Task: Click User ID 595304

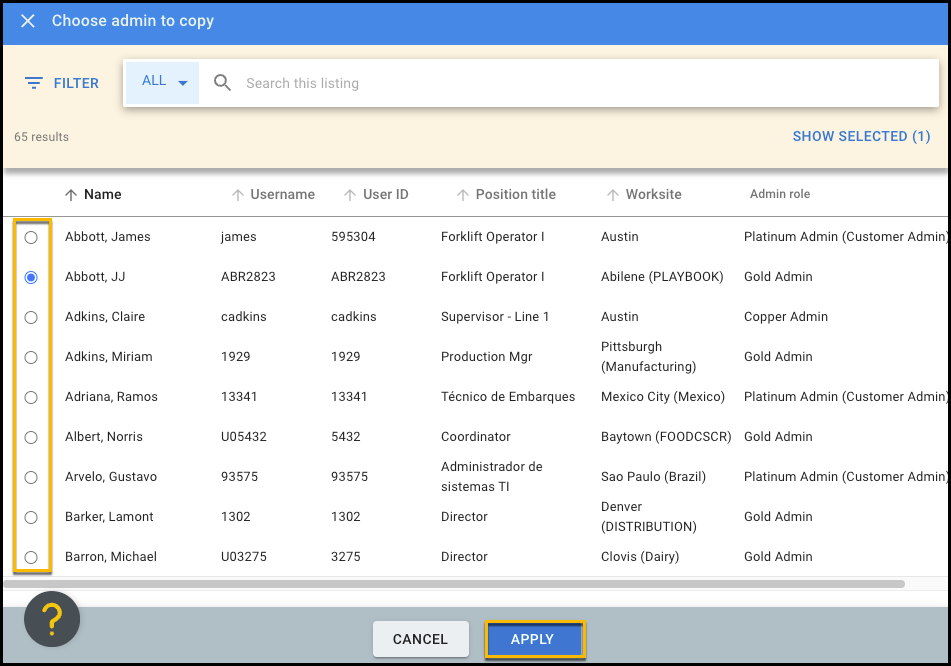Action: pos(353,237)
